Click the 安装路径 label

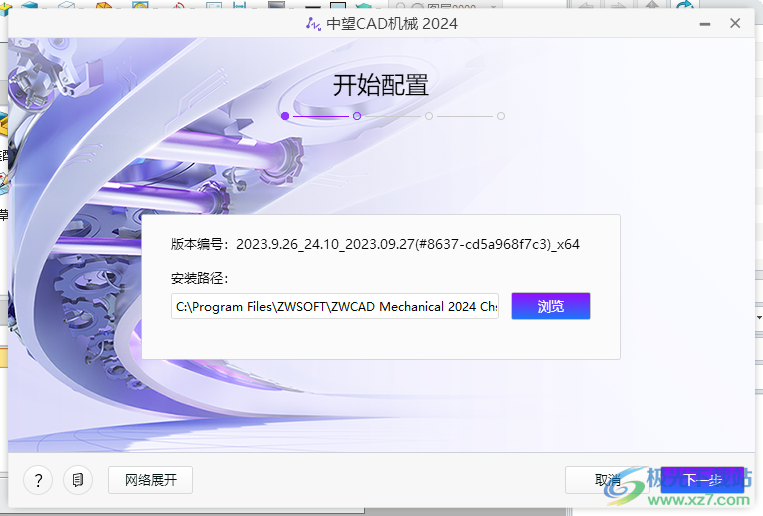tap(200, 278)
